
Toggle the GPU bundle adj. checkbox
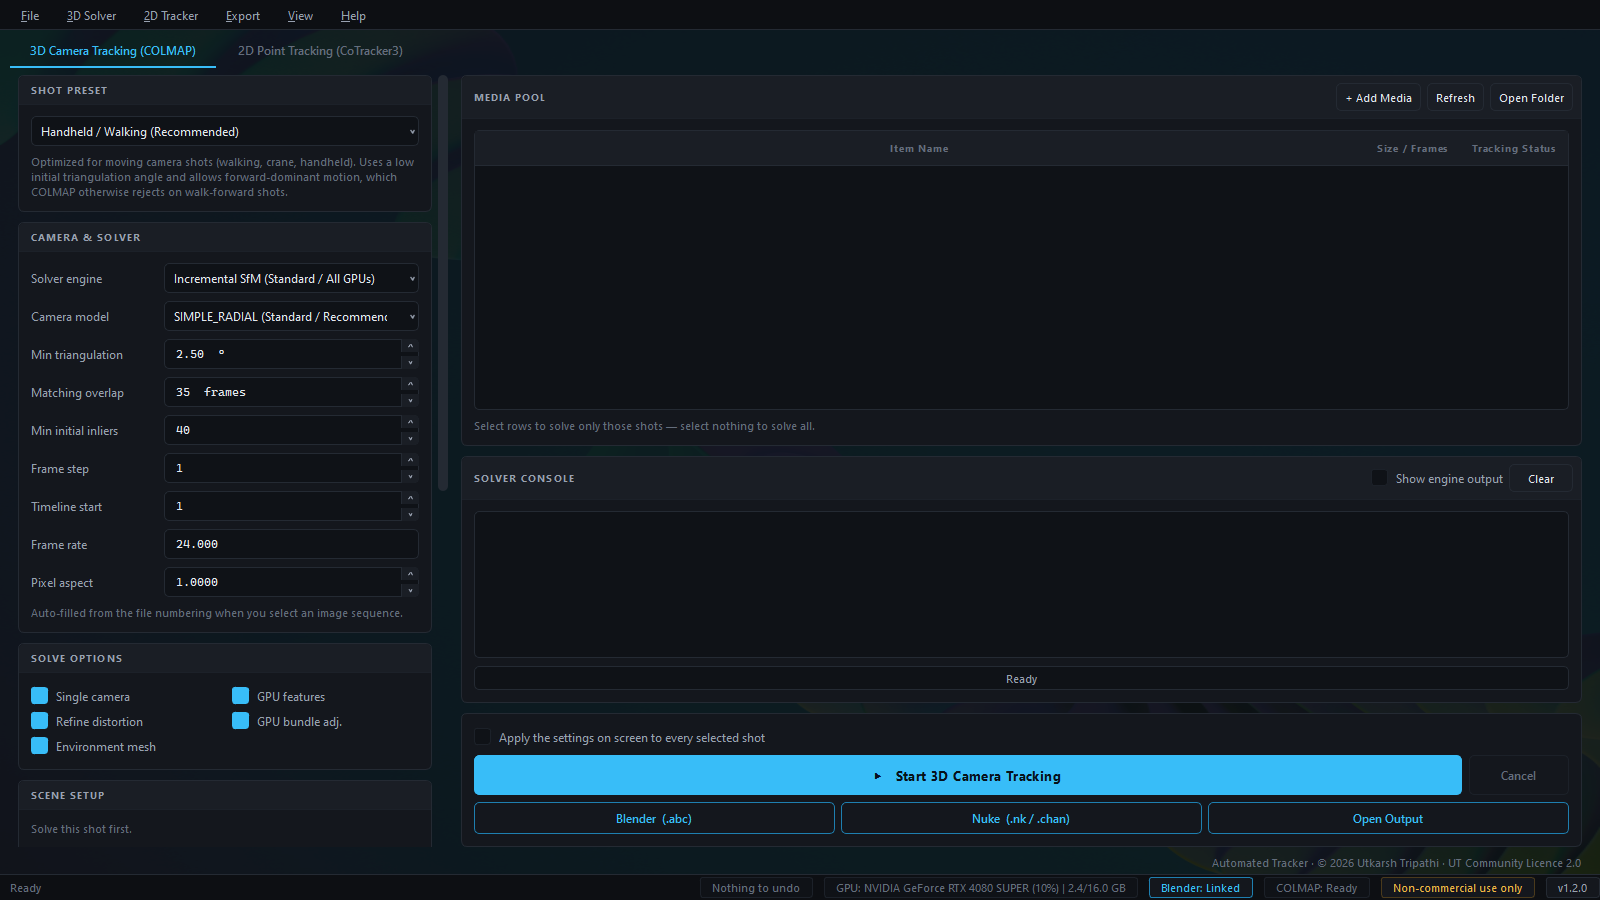(x=241, y=721)
